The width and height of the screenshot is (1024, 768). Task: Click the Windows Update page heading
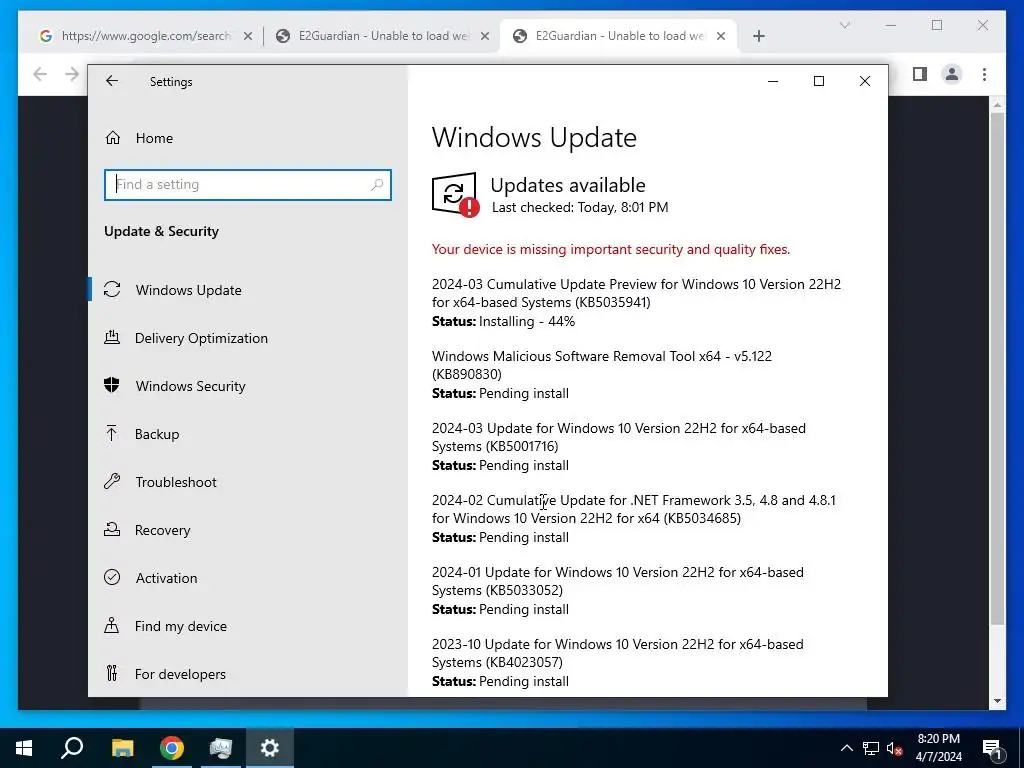pyautogui.click(x=534, y=137)
